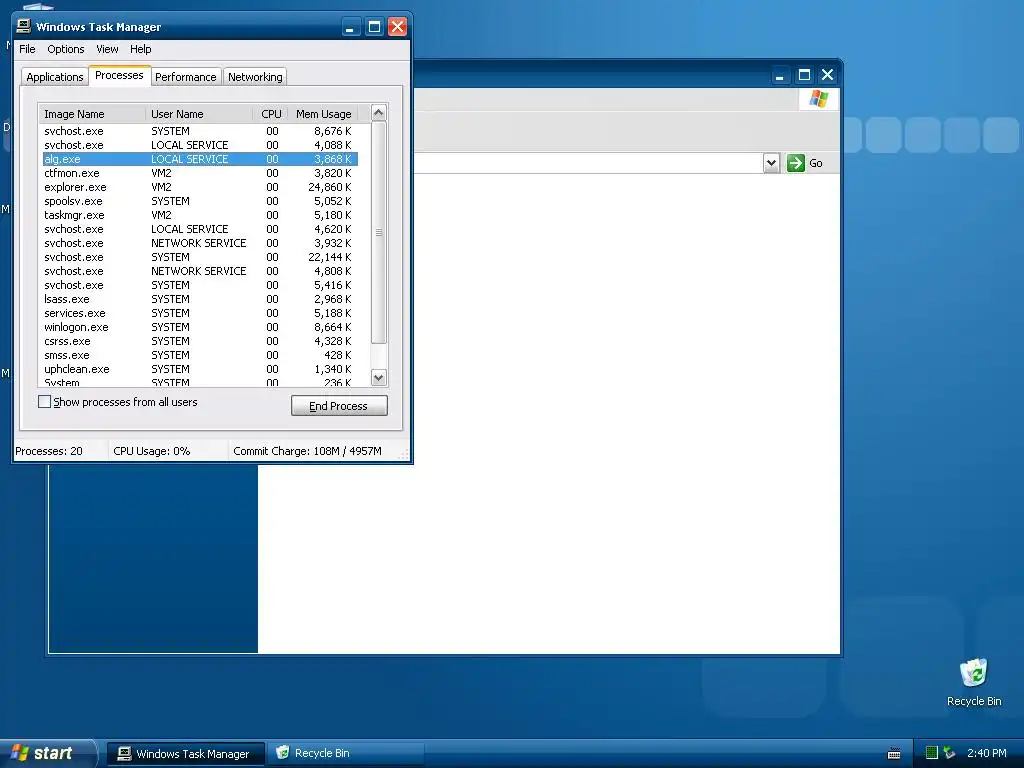Open the File menu in Task Manager
Screen dimensions: 1024x768
pos(27,49)
